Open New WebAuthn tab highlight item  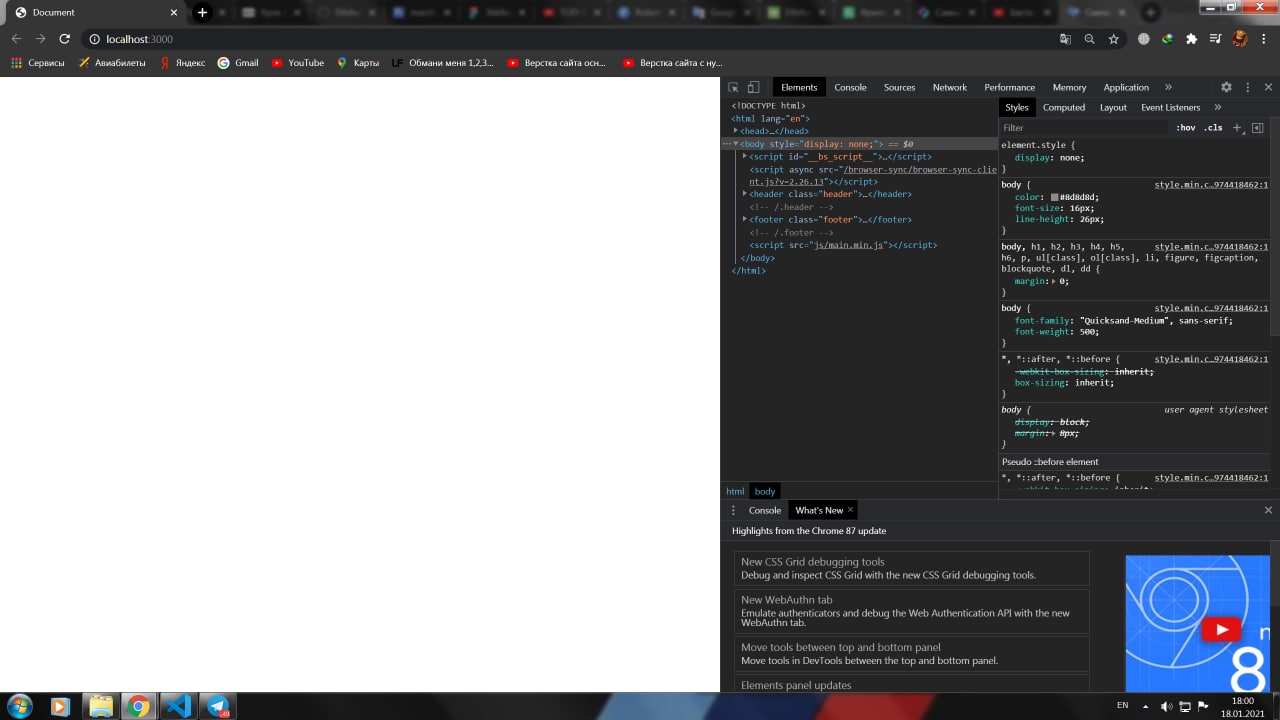[x=912, y=612]
